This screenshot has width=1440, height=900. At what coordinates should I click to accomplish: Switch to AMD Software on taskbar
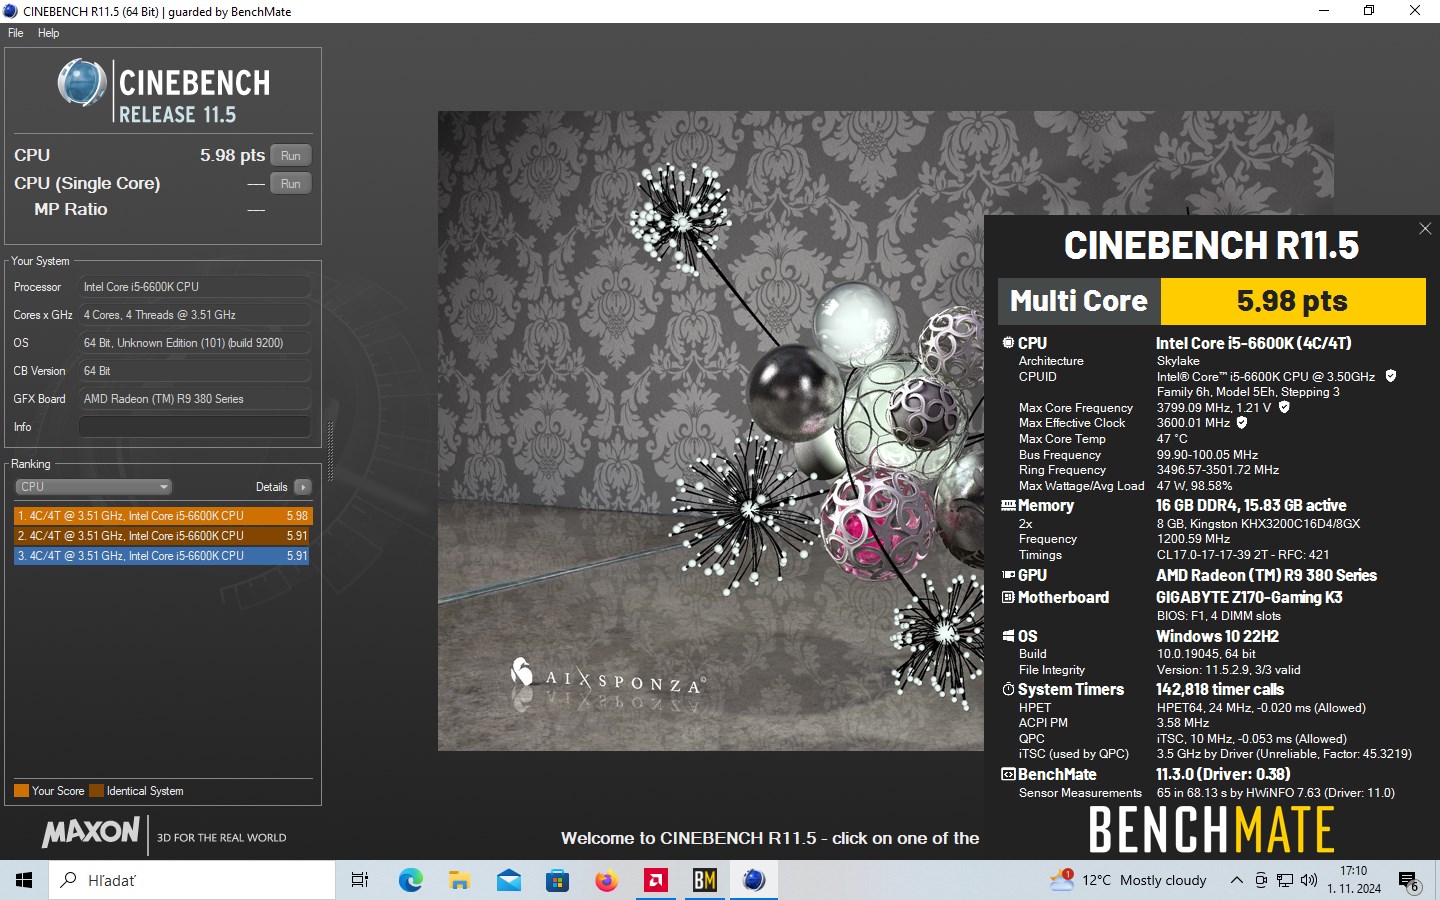[656, 880]
